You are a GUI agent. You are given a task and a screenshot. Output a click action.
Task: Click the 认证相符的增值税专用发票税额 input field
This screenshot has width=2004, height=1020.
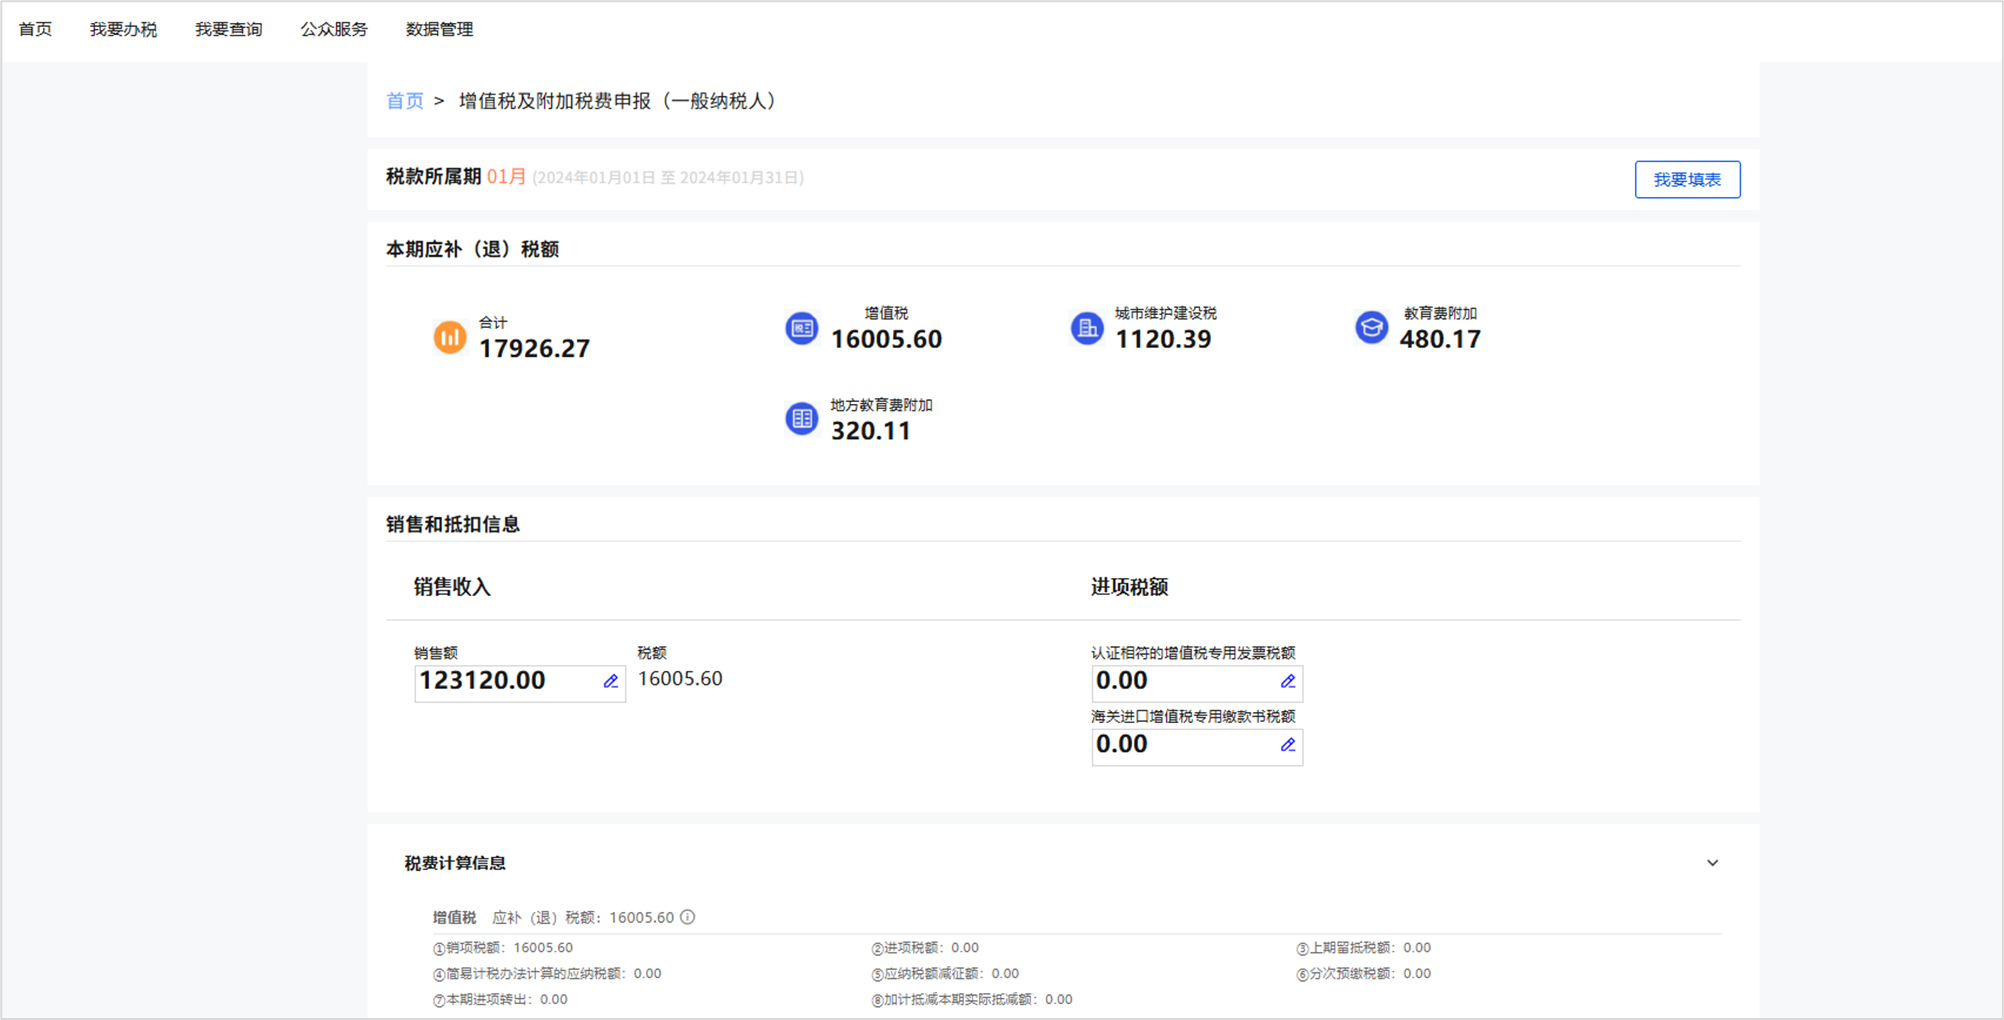(1180, 682)
